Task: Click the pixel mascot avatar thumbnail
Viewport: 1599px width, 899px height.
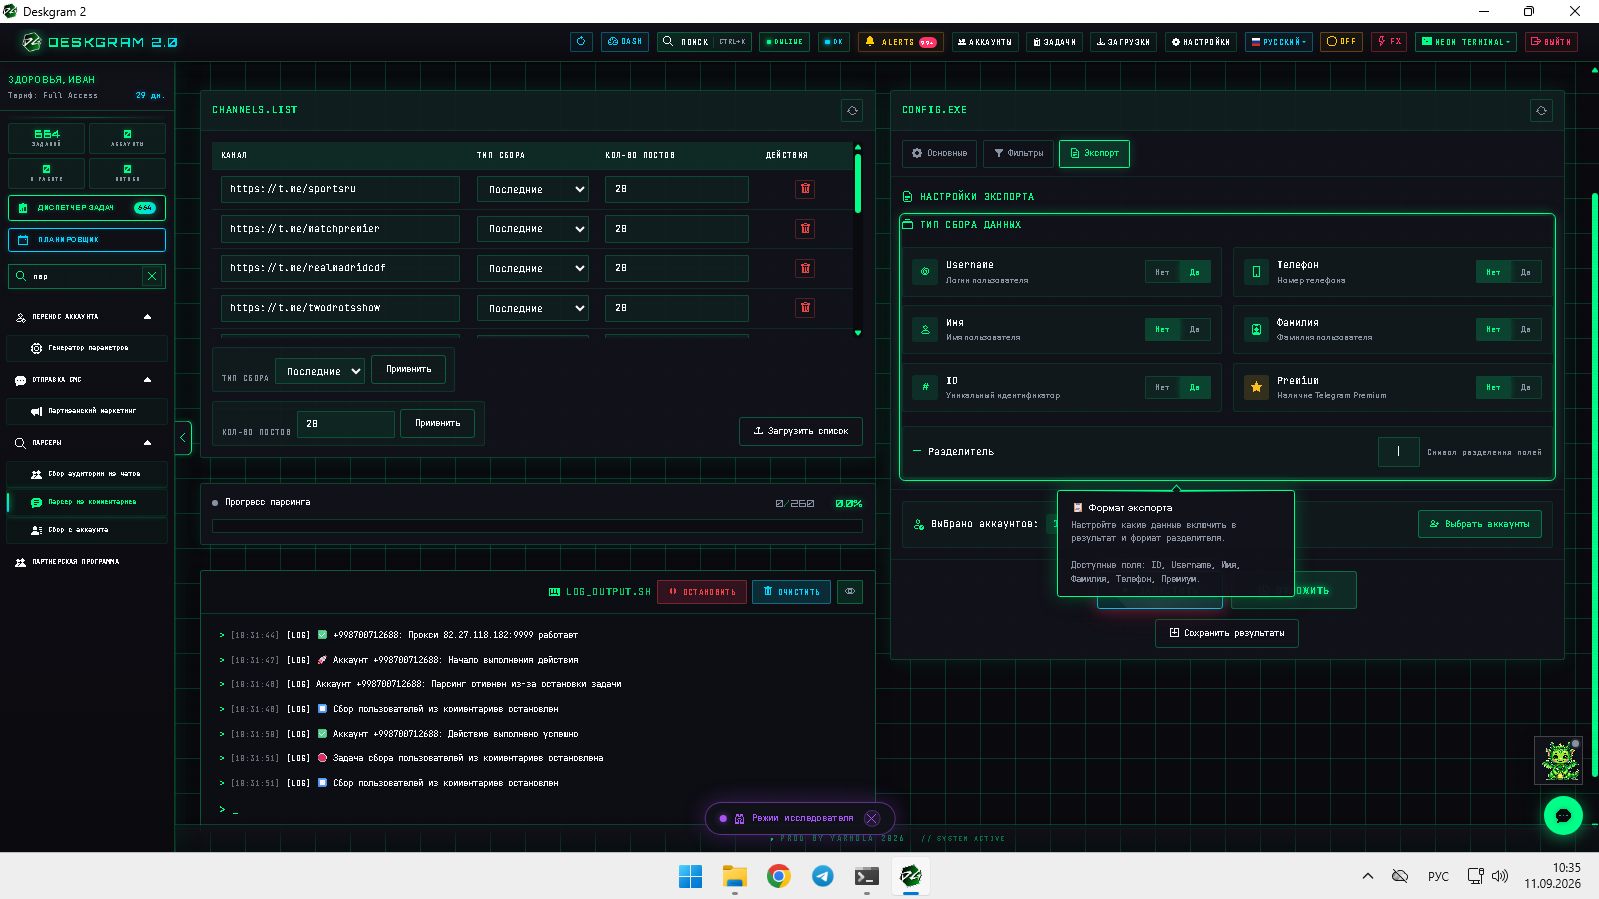Action: (1559, 761)
